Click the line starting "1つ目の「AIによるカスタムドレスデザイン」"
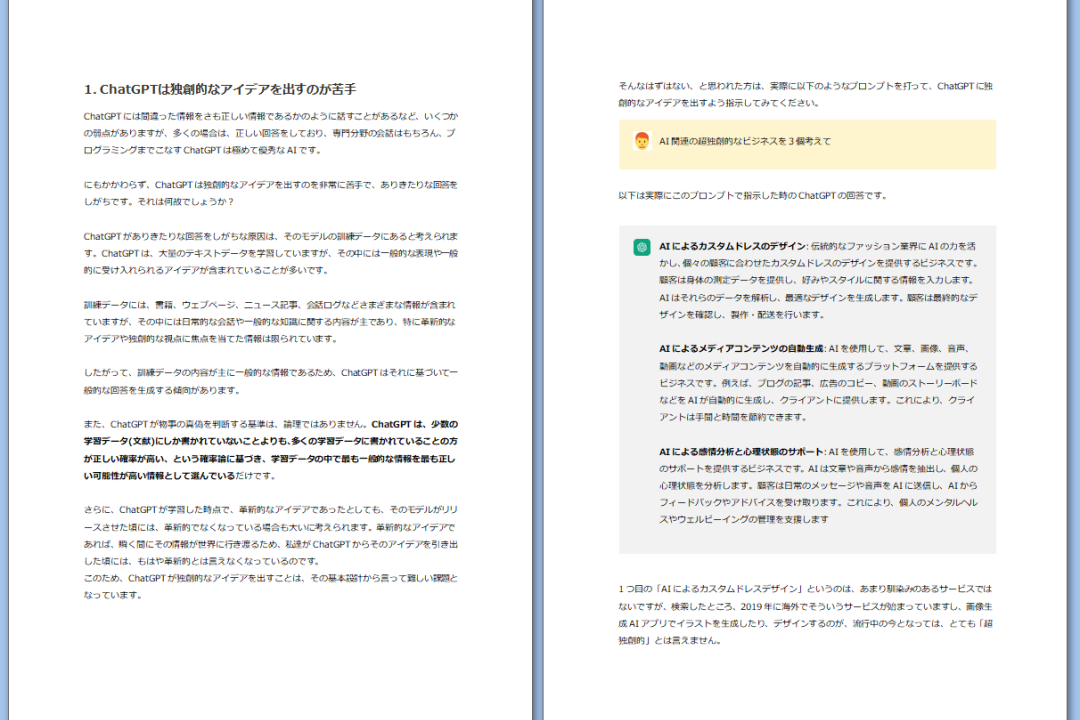1080x720 pixels. [x=805, y=589]
